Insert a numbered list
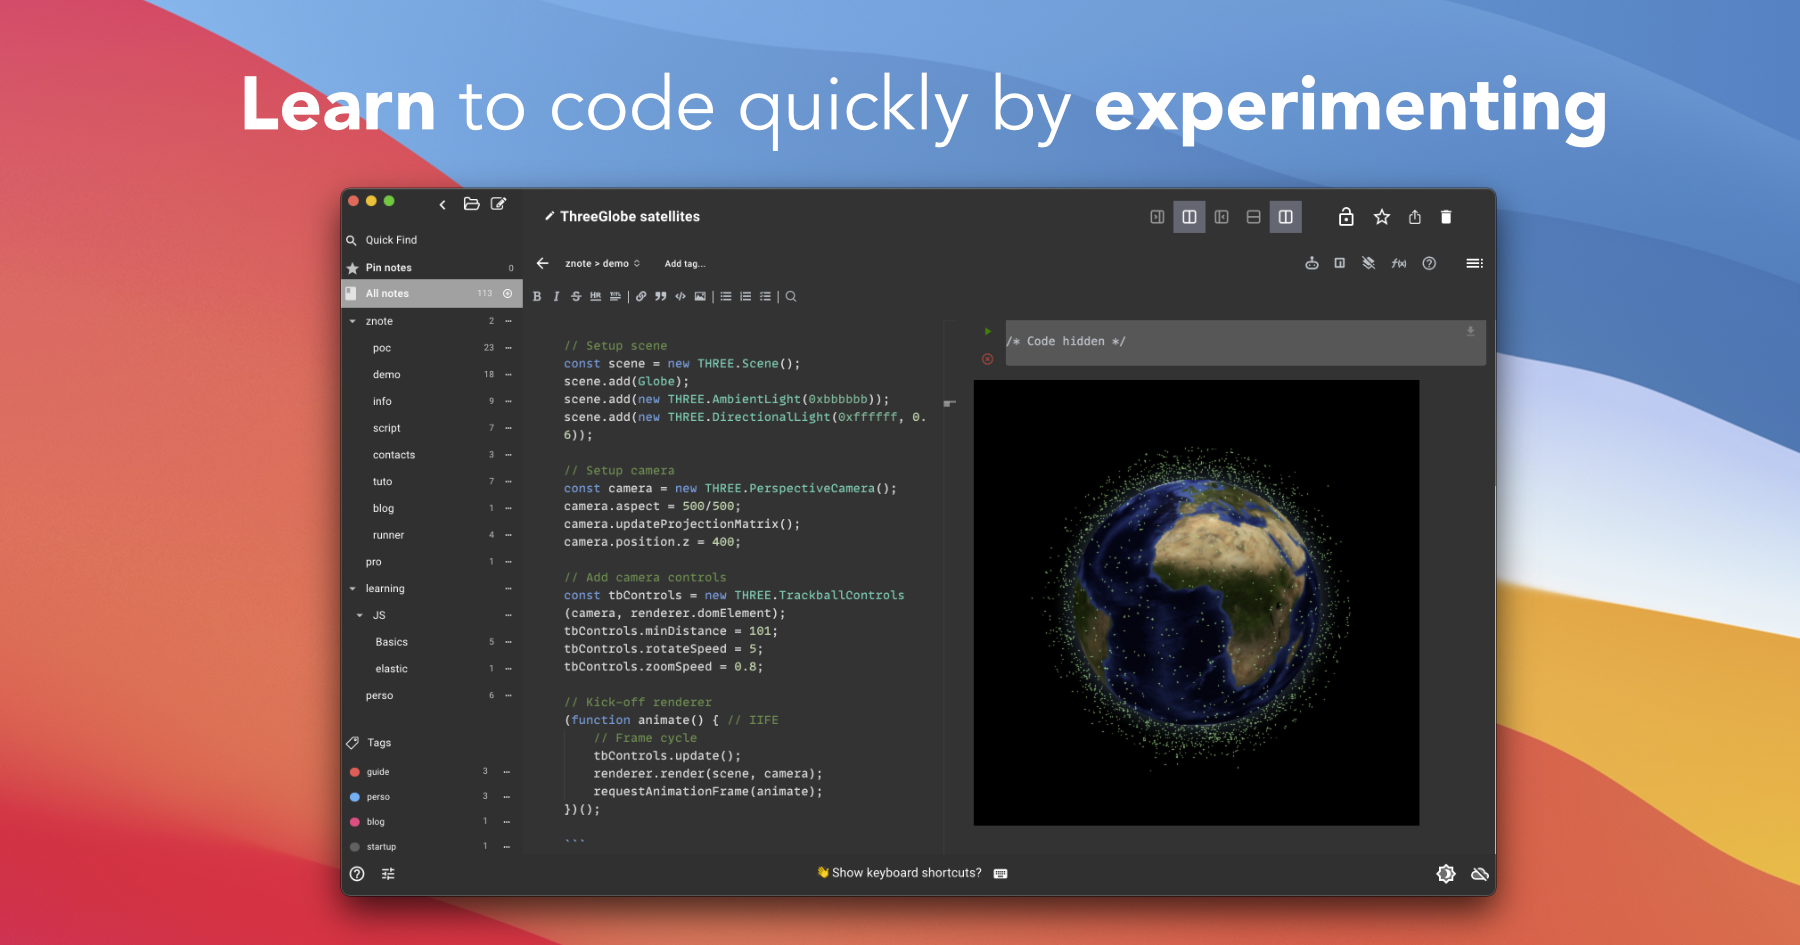Screen dimensions: 1800x945 (x=746, y=296)
